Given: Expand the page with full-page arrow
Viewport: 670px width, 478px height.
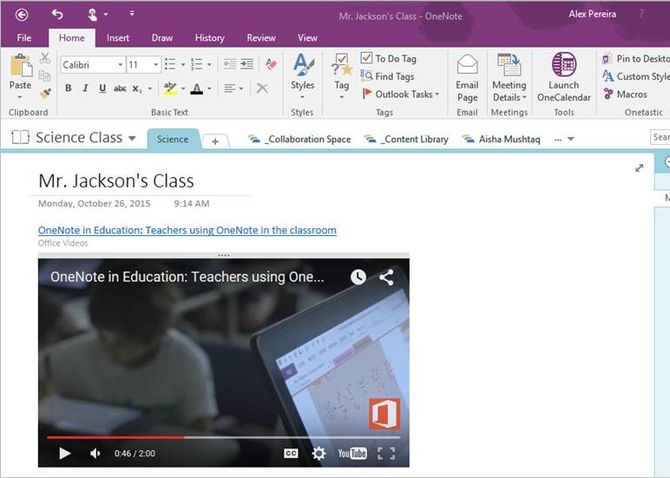Looking at the screenshot, I should tap(640, 168).
